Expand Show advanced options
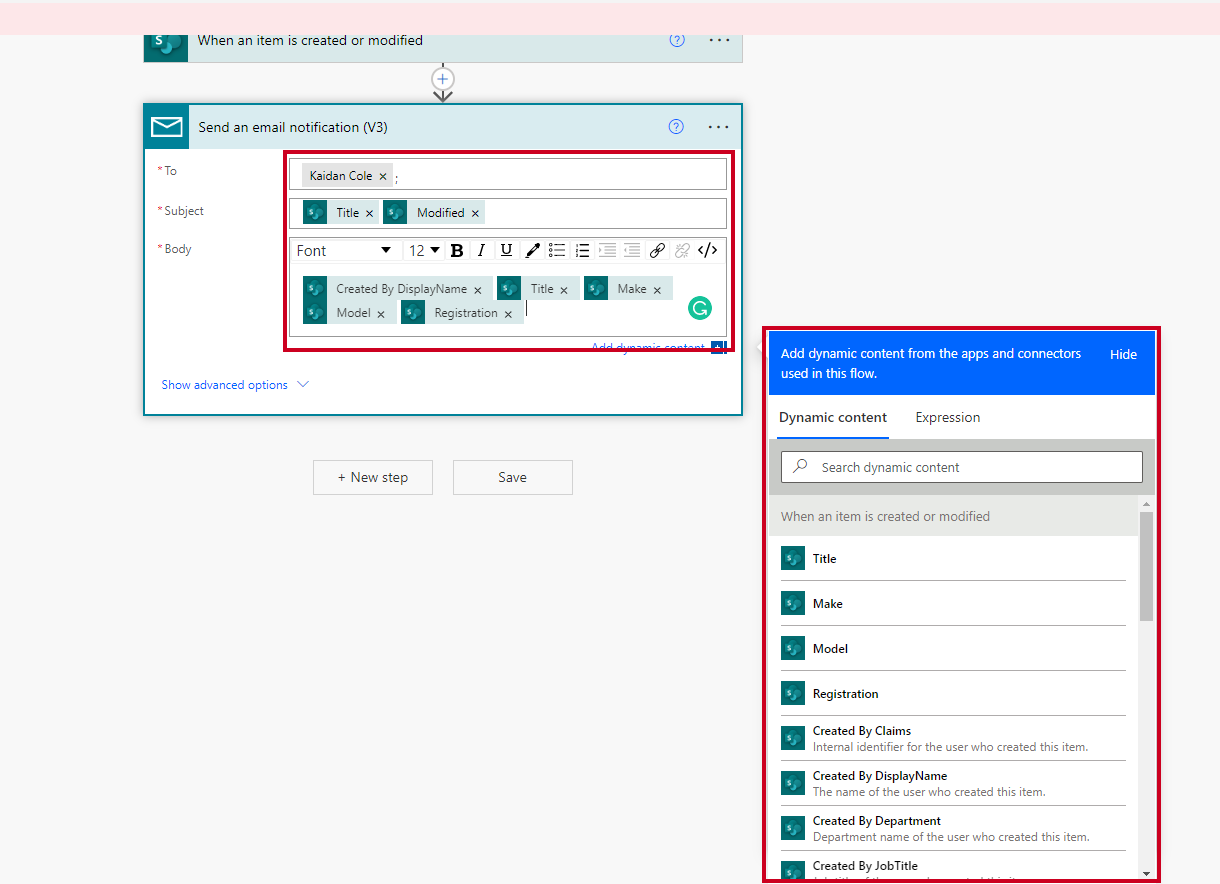 click(x=235, y=385)
